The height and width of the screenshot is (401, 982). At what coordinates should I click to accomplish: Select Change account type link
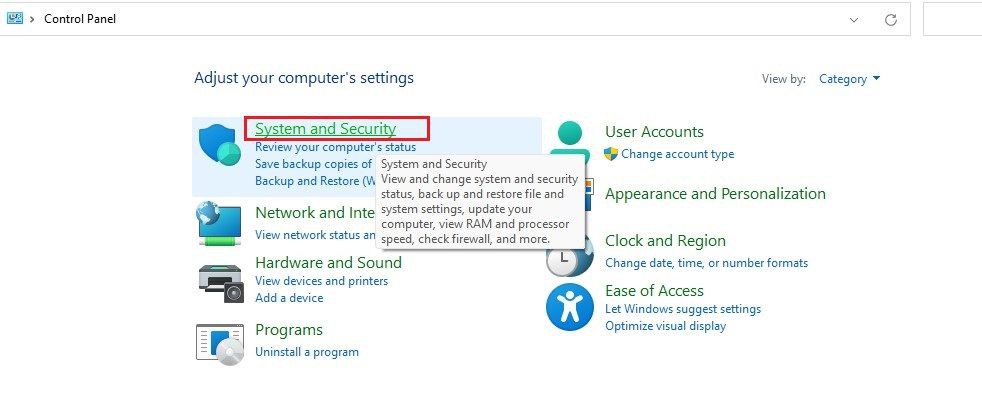coord(678,154)
